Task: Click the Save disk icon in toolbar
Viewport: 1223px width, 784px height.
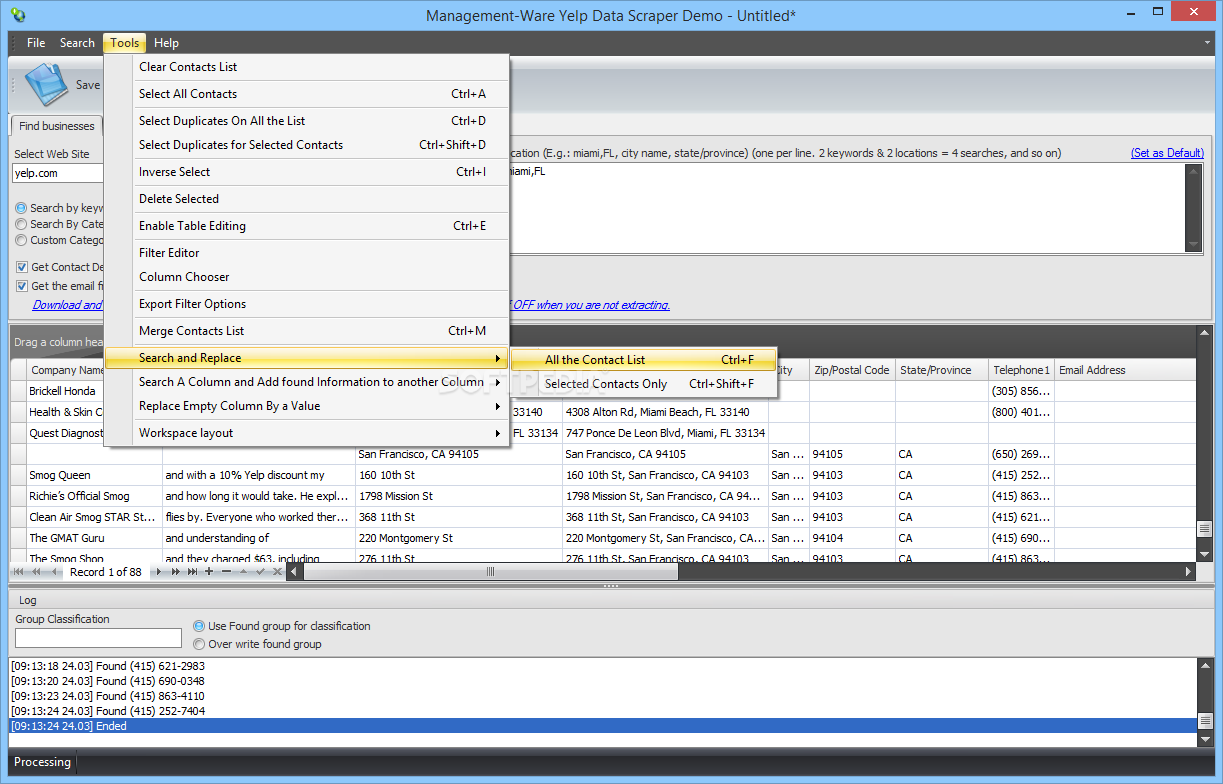Action: point(46,84)
